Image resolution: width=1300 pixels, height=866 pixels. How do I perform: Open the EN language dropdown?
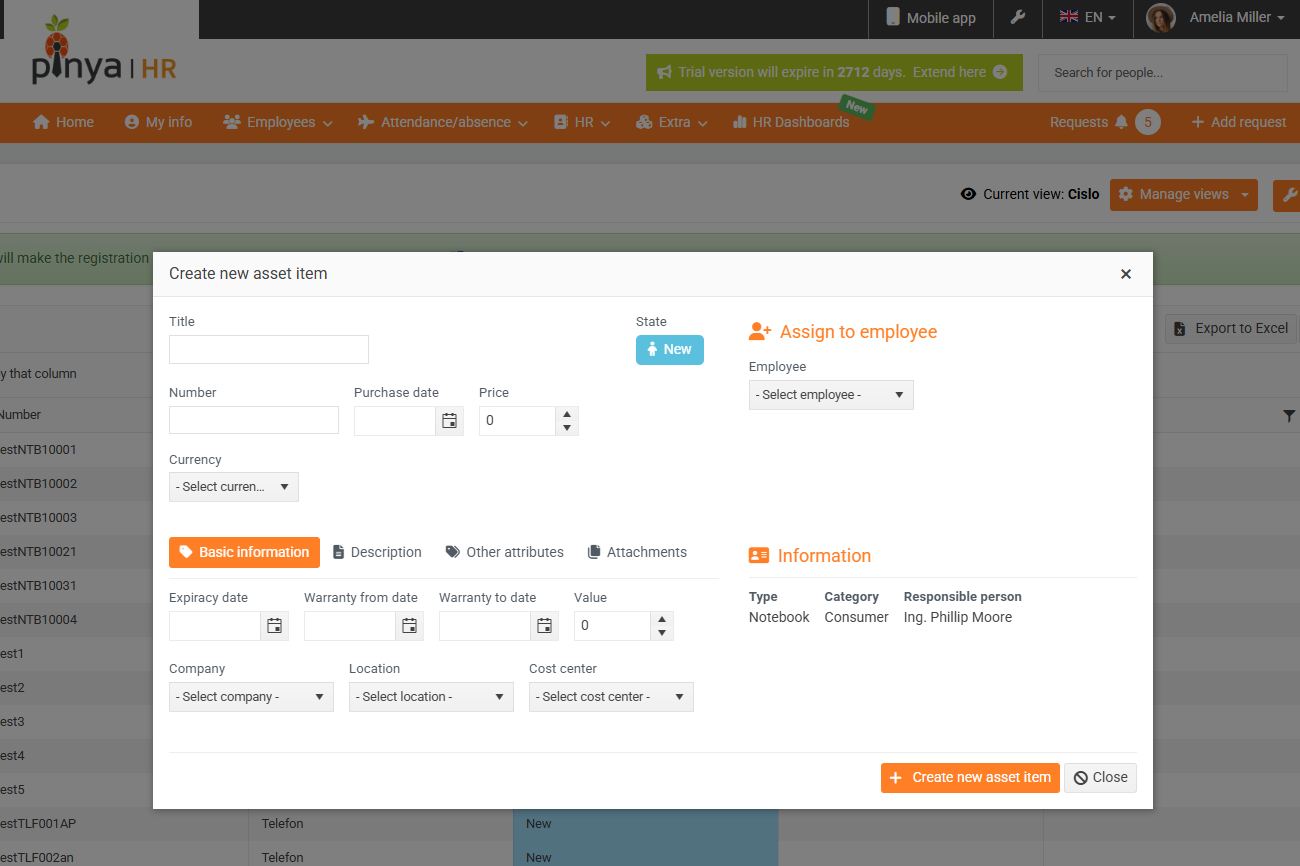click(1088, 17)
